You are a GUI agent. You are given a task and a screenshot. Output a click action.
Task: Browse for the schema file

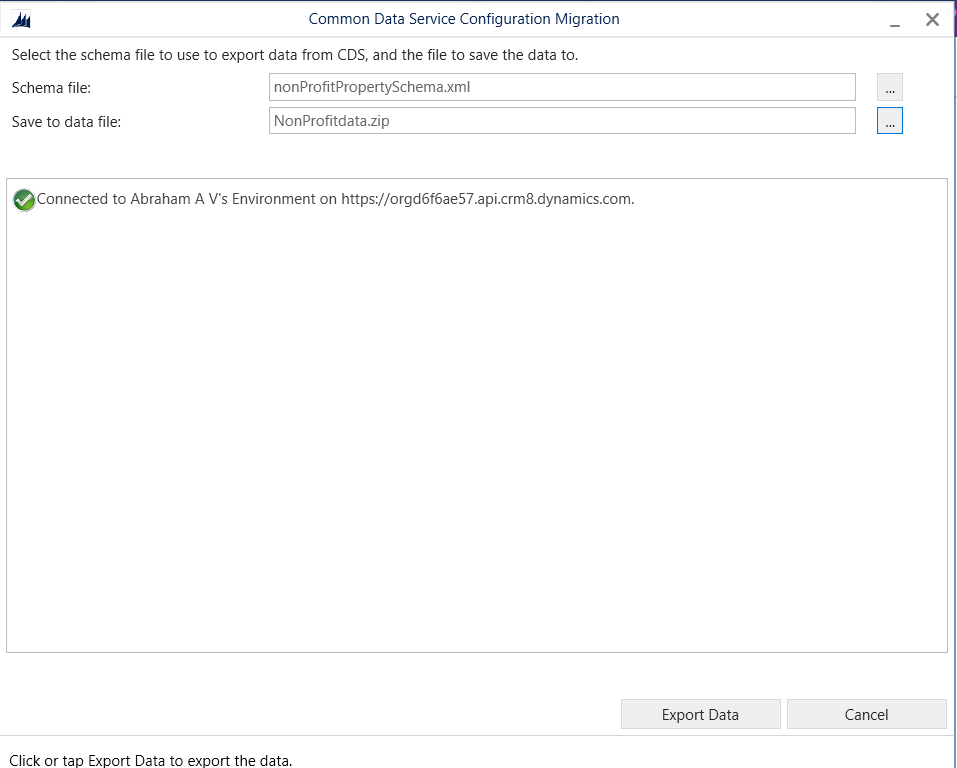(889, 87)
